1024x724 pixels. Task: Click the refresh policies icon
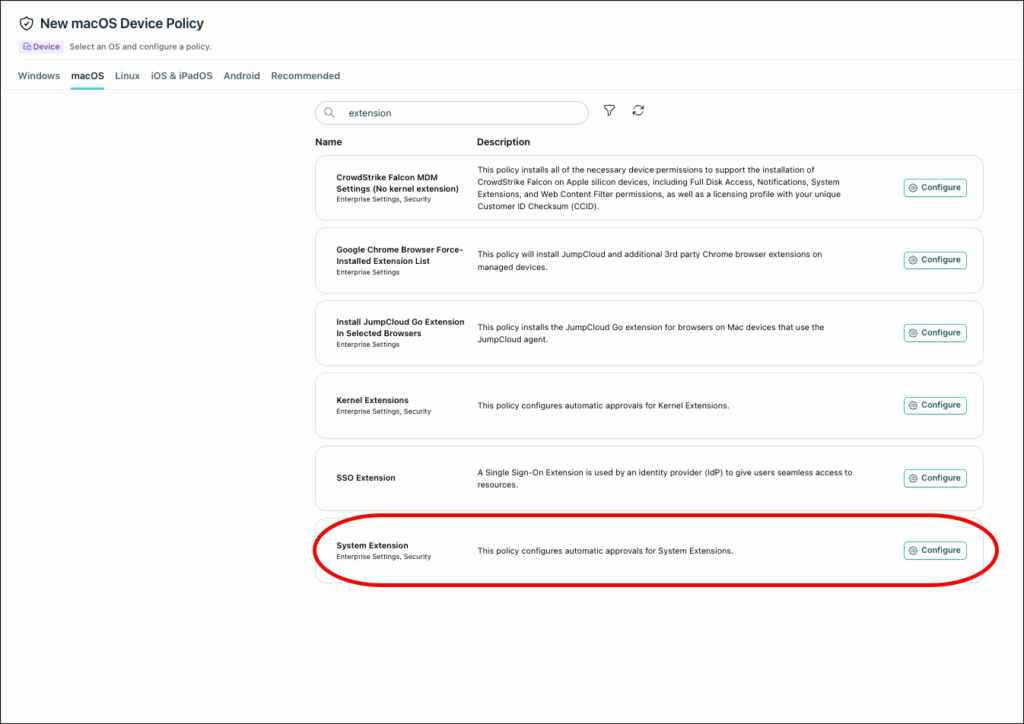(638, 110)
